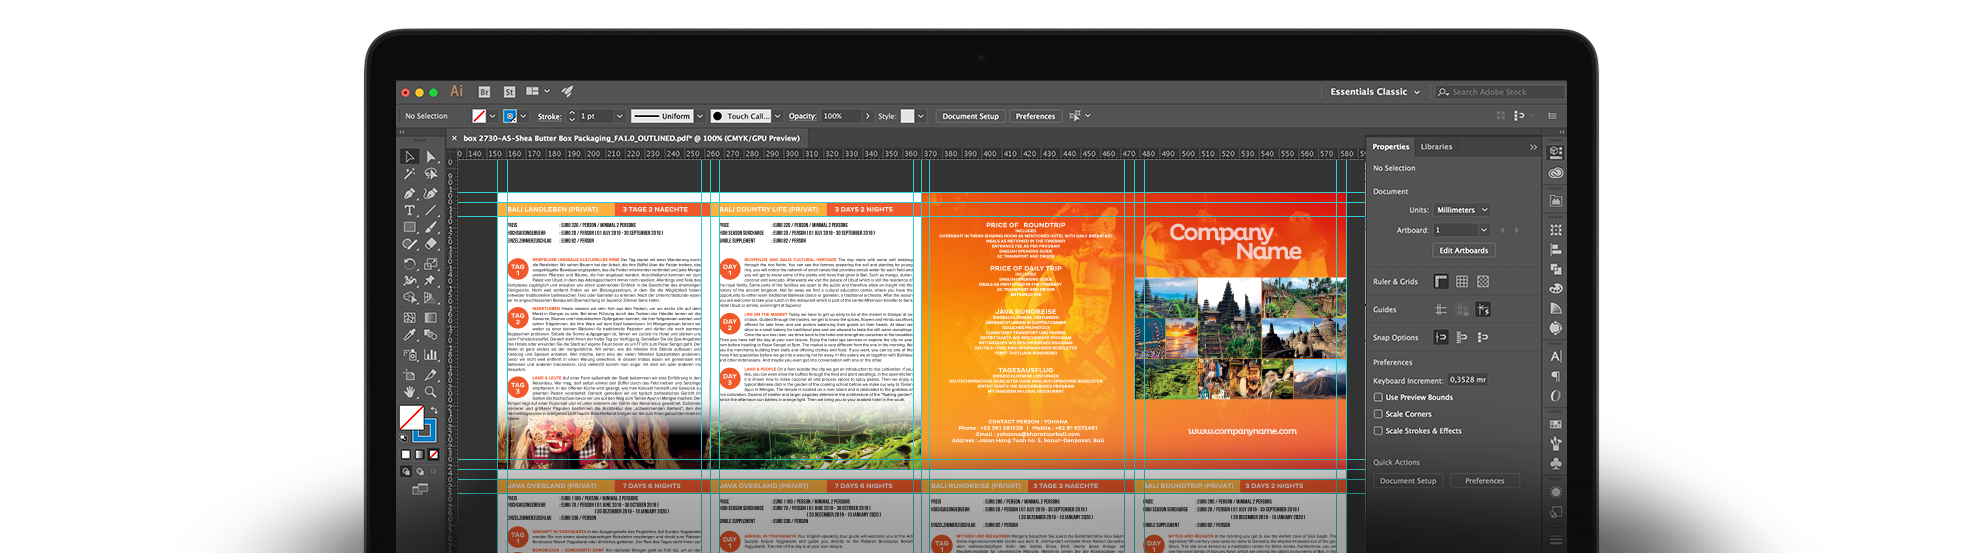
Task: Switch to the Libraries tab
Action: point(1437,147)
